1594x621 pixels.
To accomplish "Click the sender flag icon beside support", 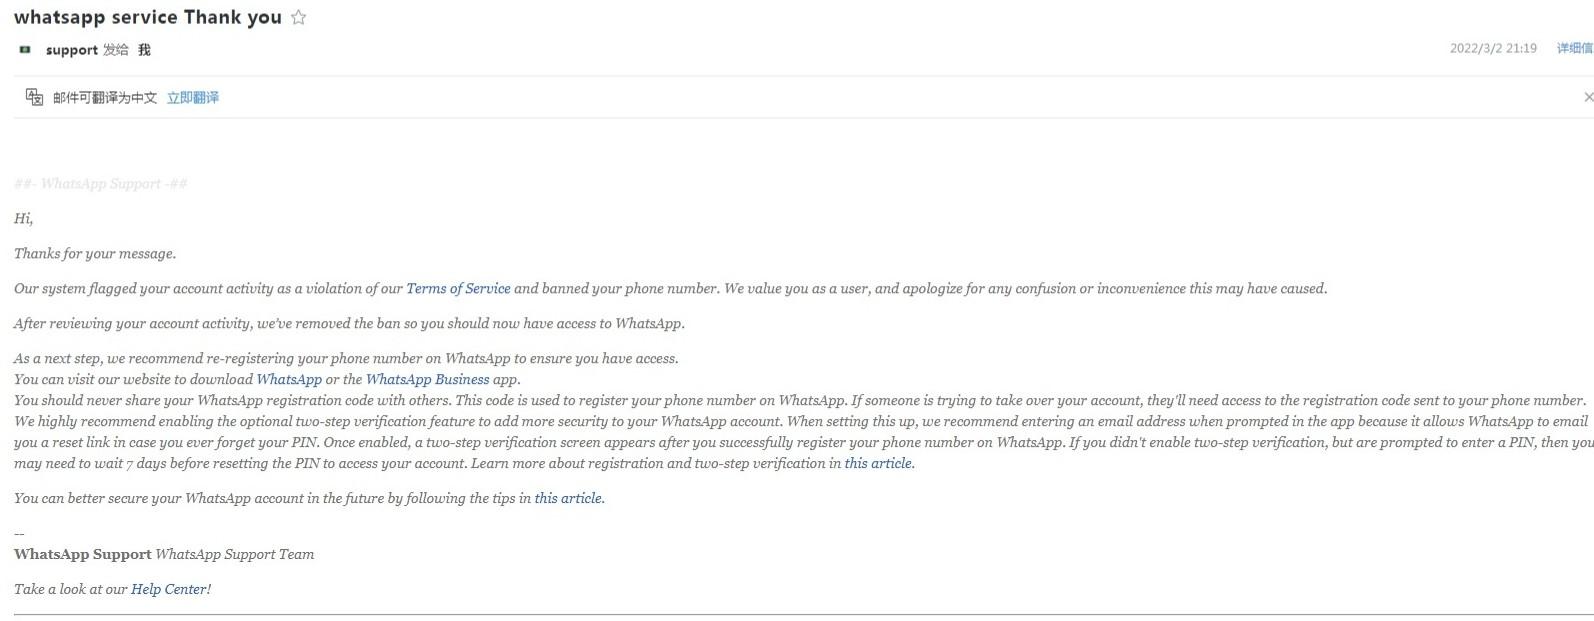I will click(25, 49).
